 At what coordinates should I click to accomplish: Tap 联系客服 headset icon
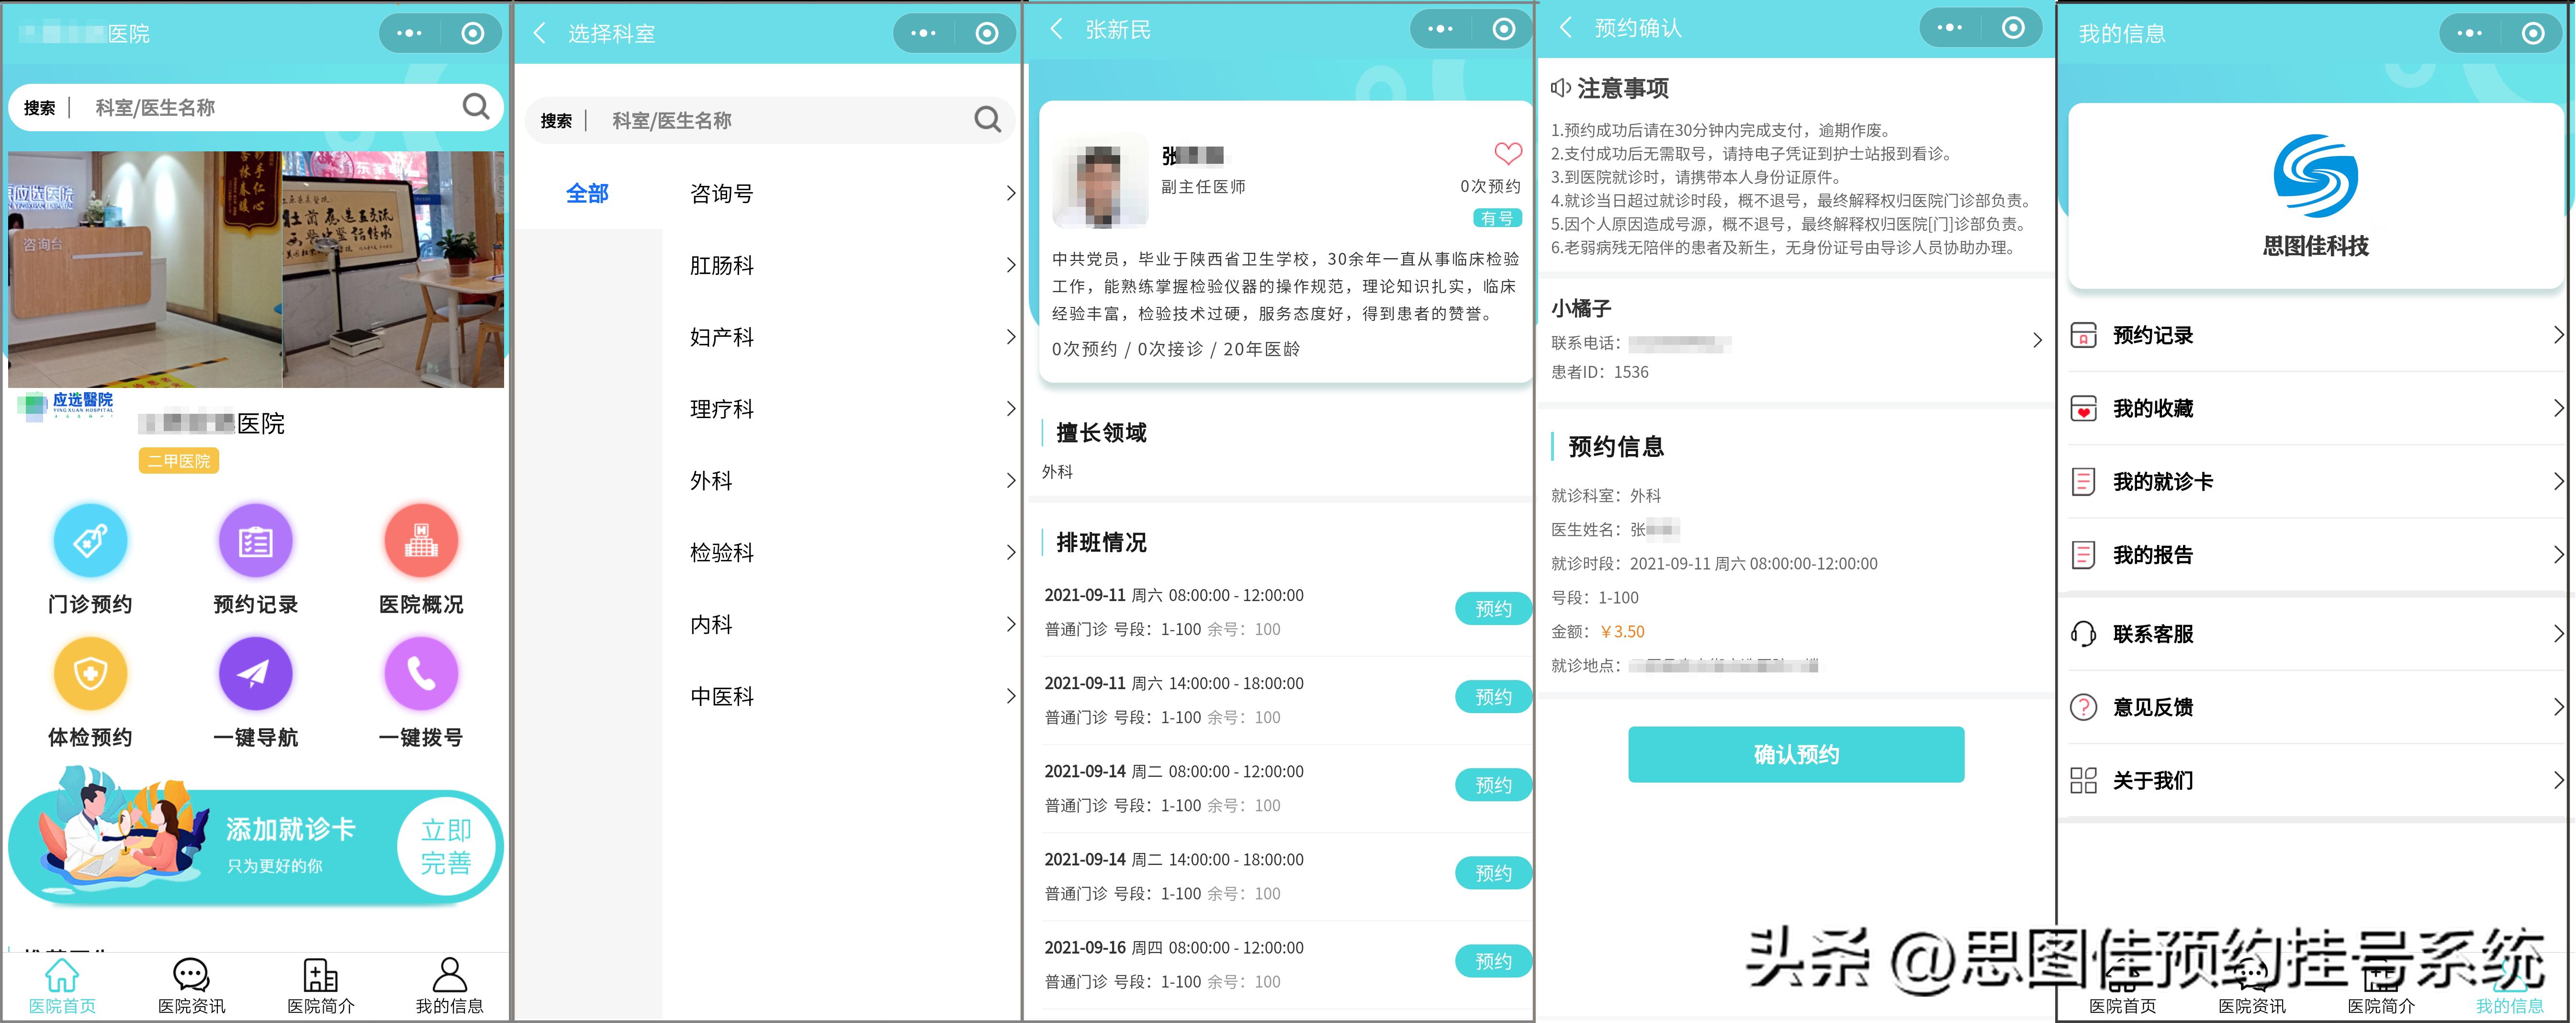pos(2083,634)
